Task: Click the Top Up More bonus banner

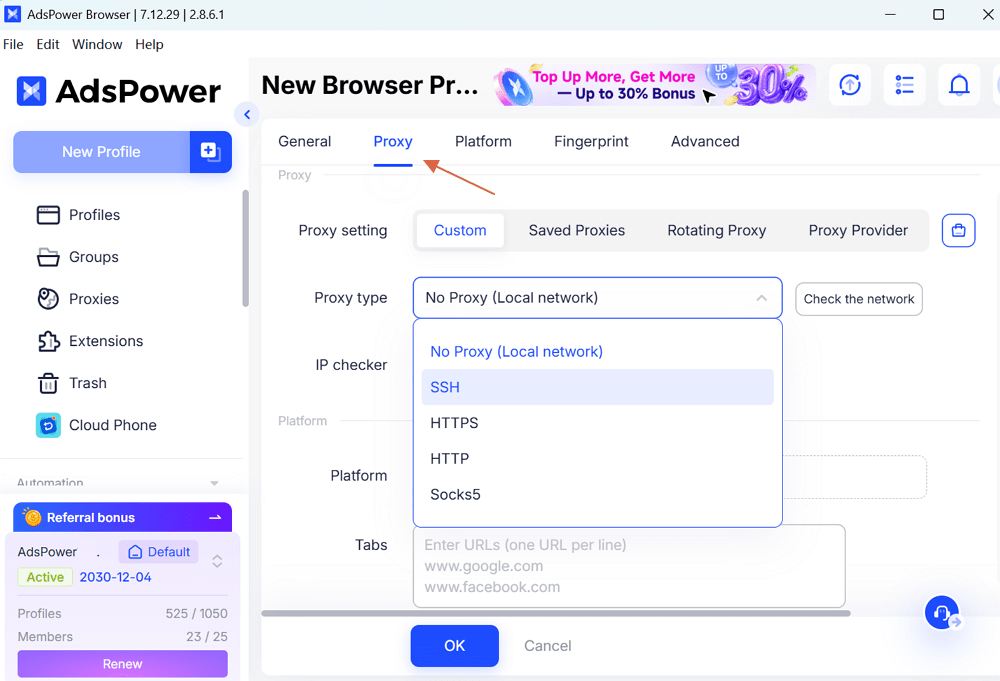Action: tap(654, 85)
